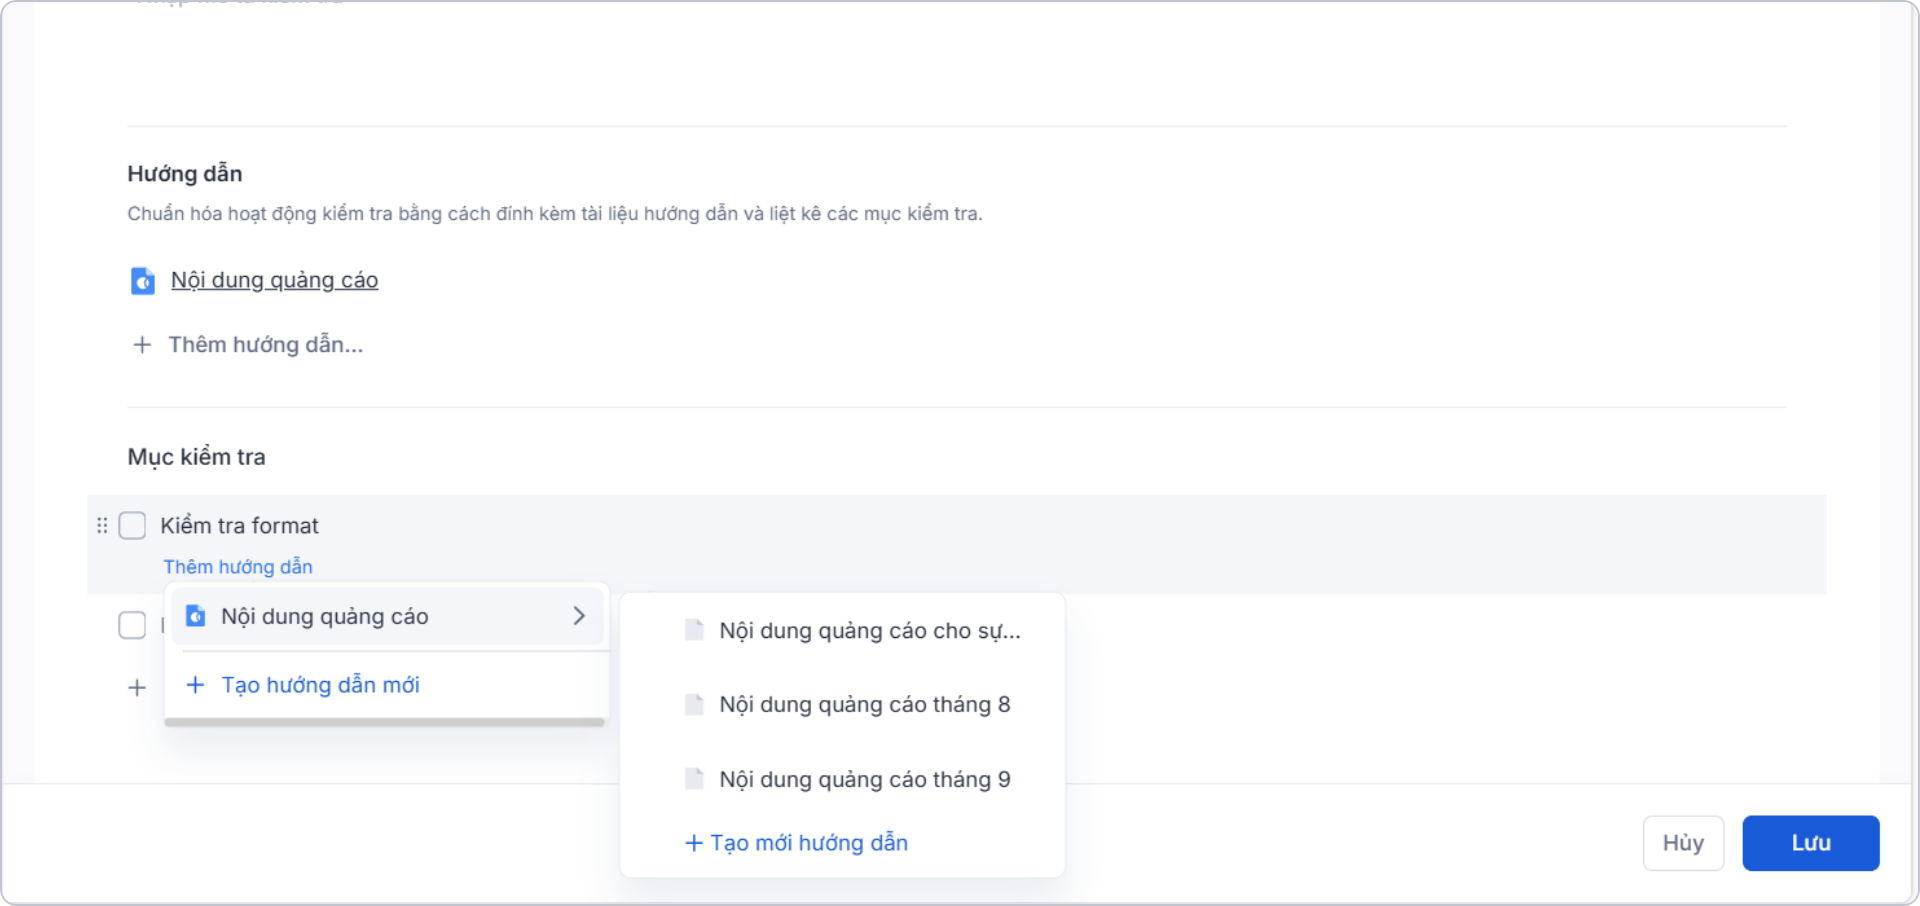The width and height of the screenshot is (1920, 906).
Task: Click "Tạo hướng dẫn mới" in the dropdown
Action: click(319, 685)
